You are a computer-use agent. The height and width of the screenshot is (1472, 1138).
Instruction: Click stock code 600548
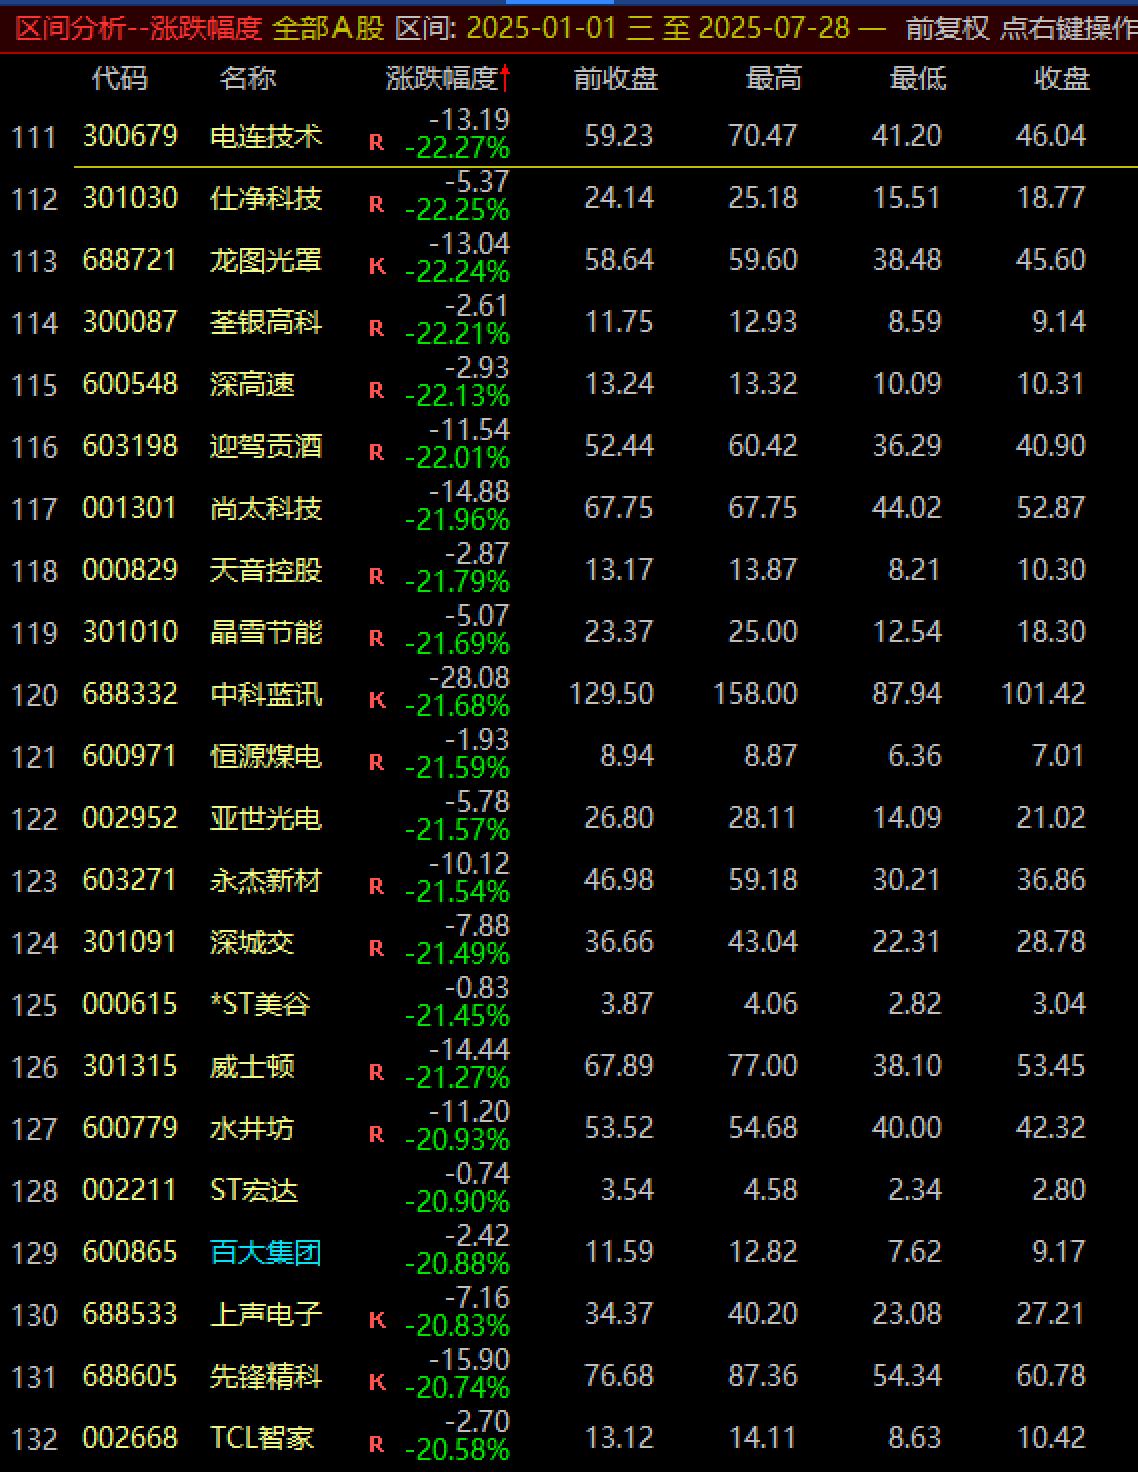130,383
